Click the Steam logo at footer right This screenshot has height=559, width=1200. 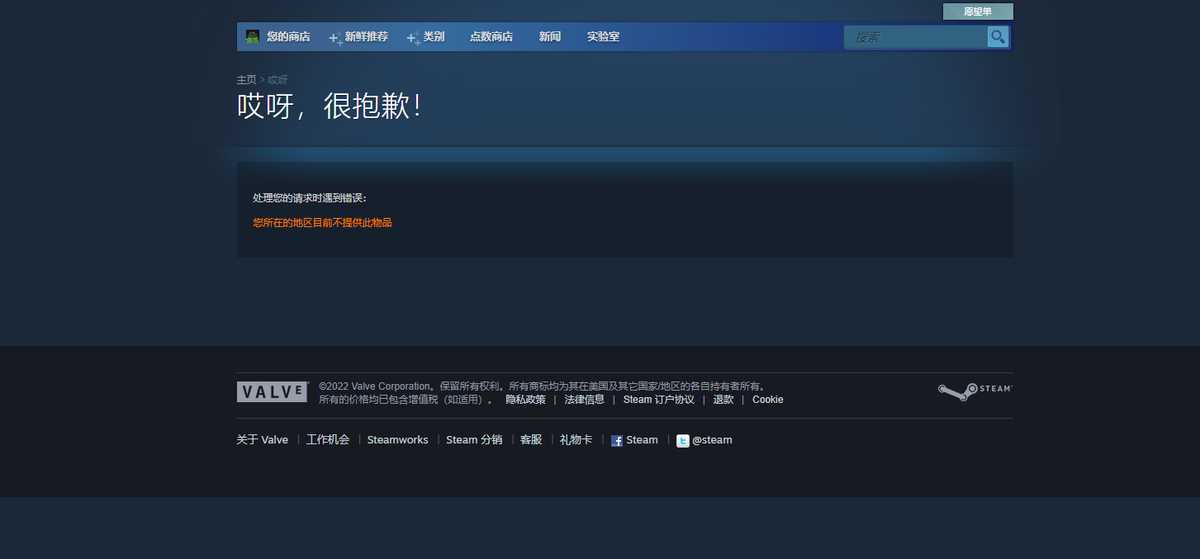coord(974,390)
